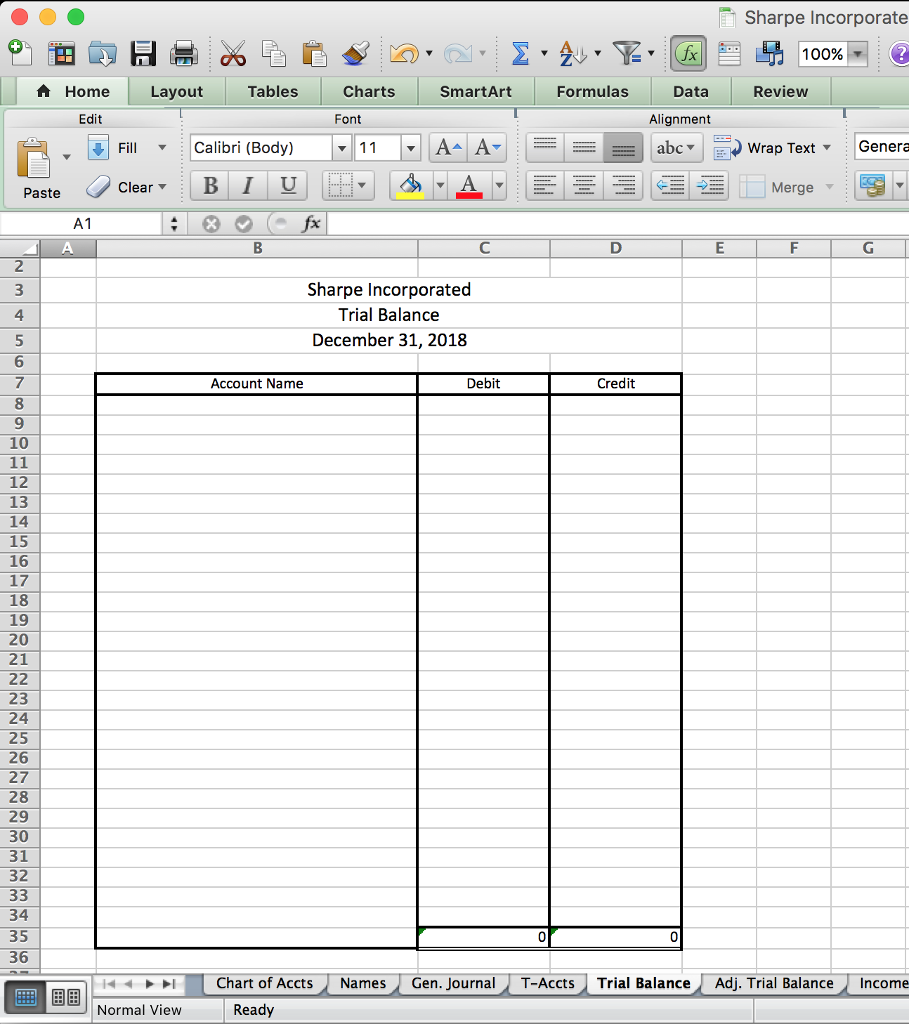909x1024 pixels.
Task: Copy selection with the Copy icon
Action: click(274, 54)
